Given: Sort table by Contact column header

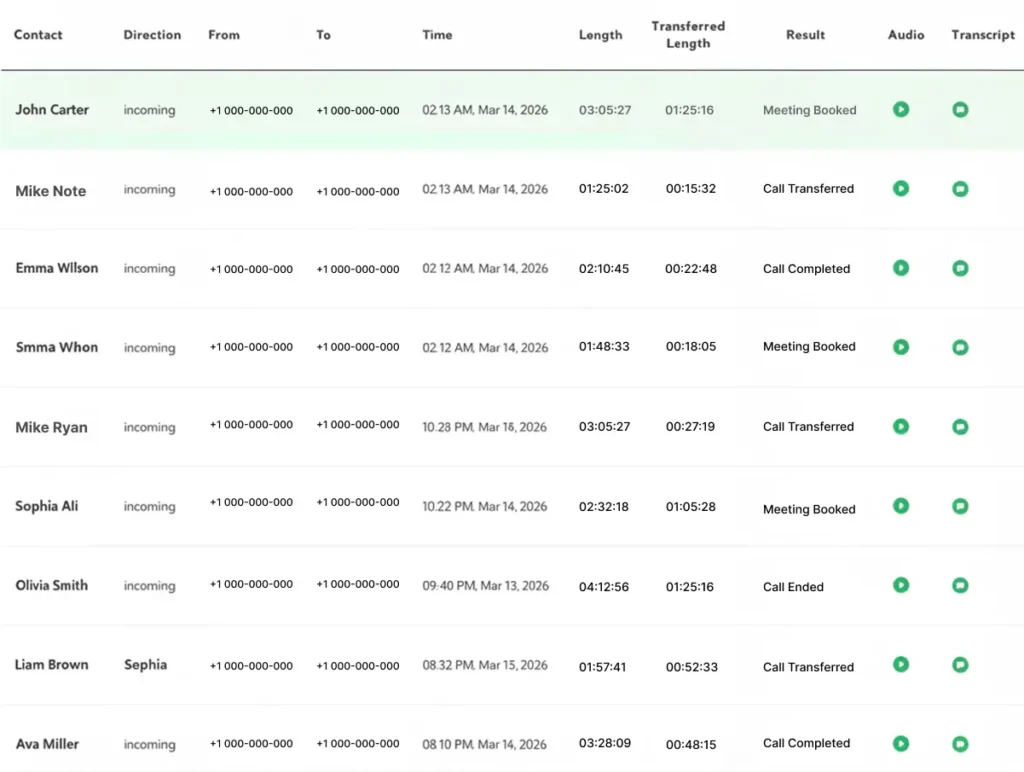Looking at the screenshot, I should click(x=38, y=35).
